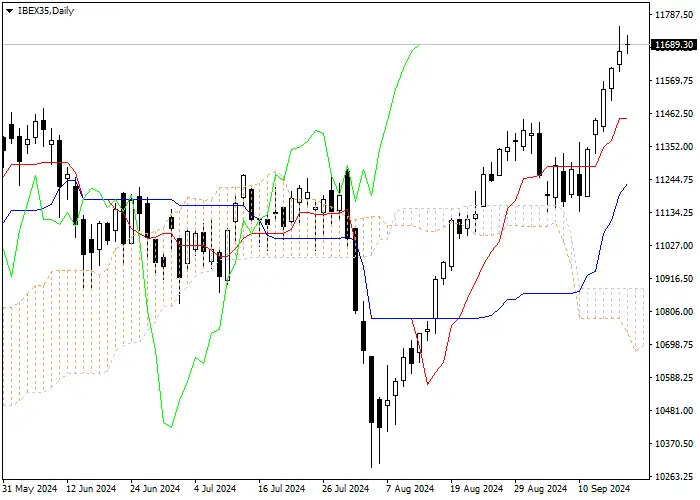Click the 11134.25 price axis label

click(674, 213)
